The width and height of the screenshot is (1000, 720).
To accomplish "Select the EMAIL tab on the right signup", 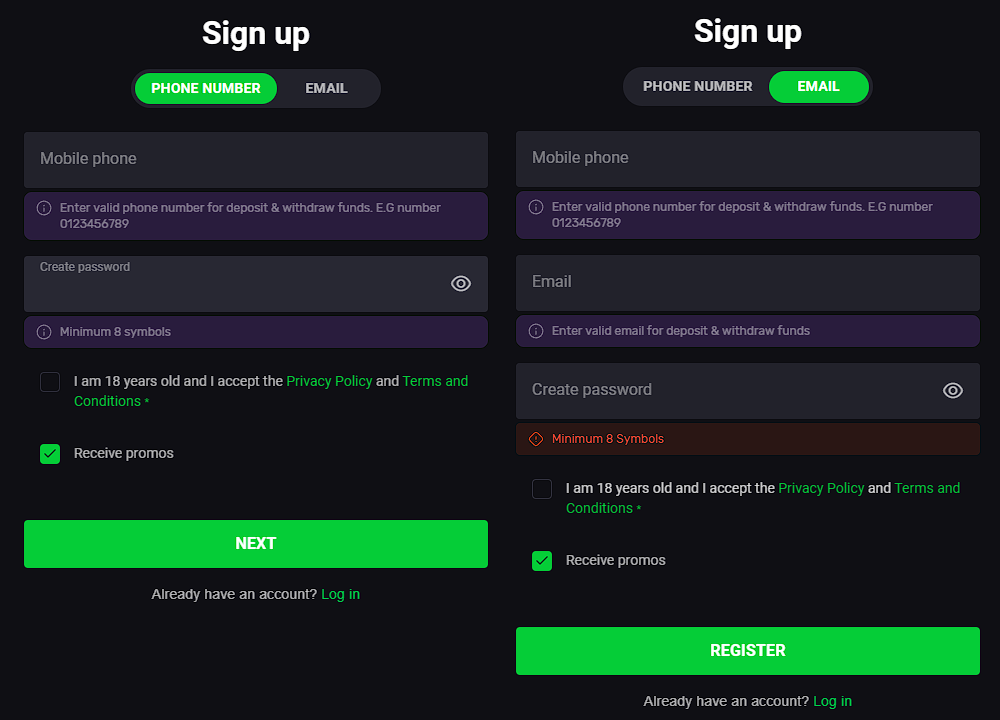I will pyautogui.click(x=819, y=86).
